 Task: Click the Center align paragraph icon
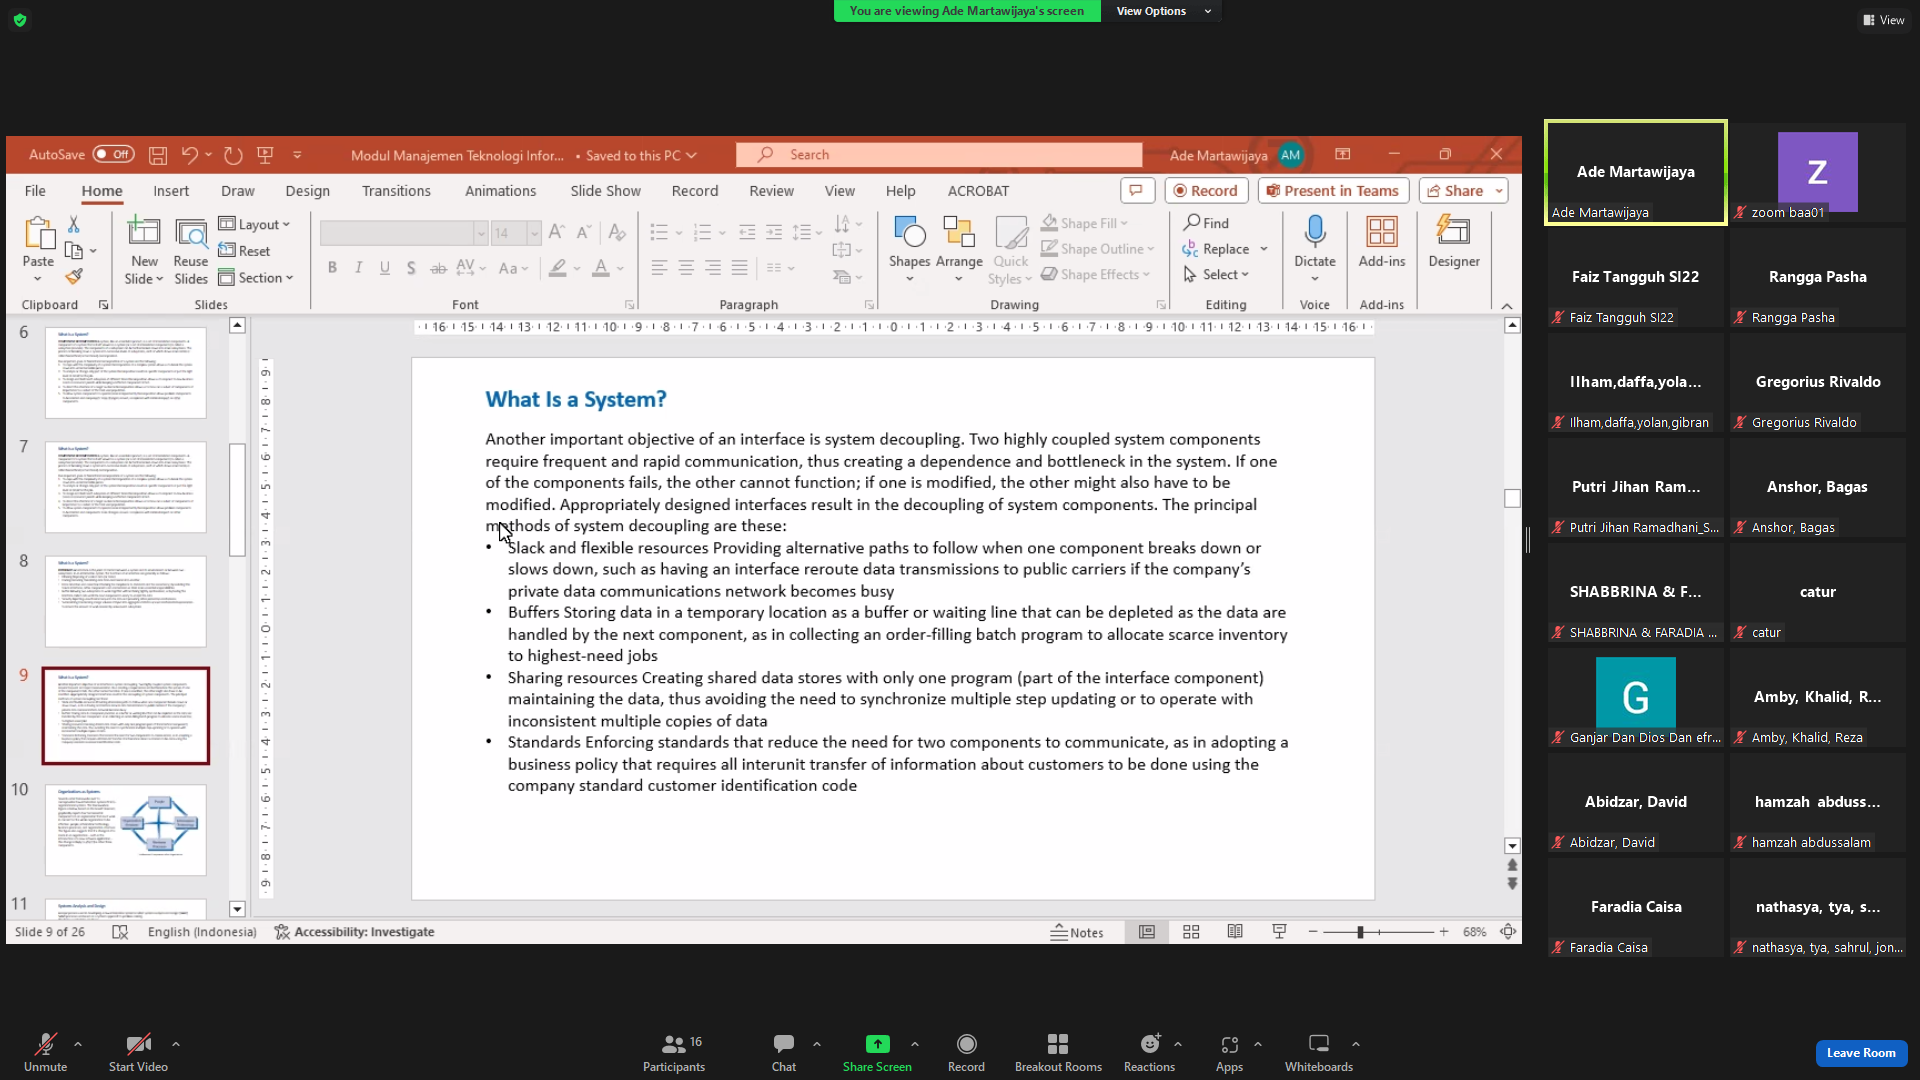[686, 268]
